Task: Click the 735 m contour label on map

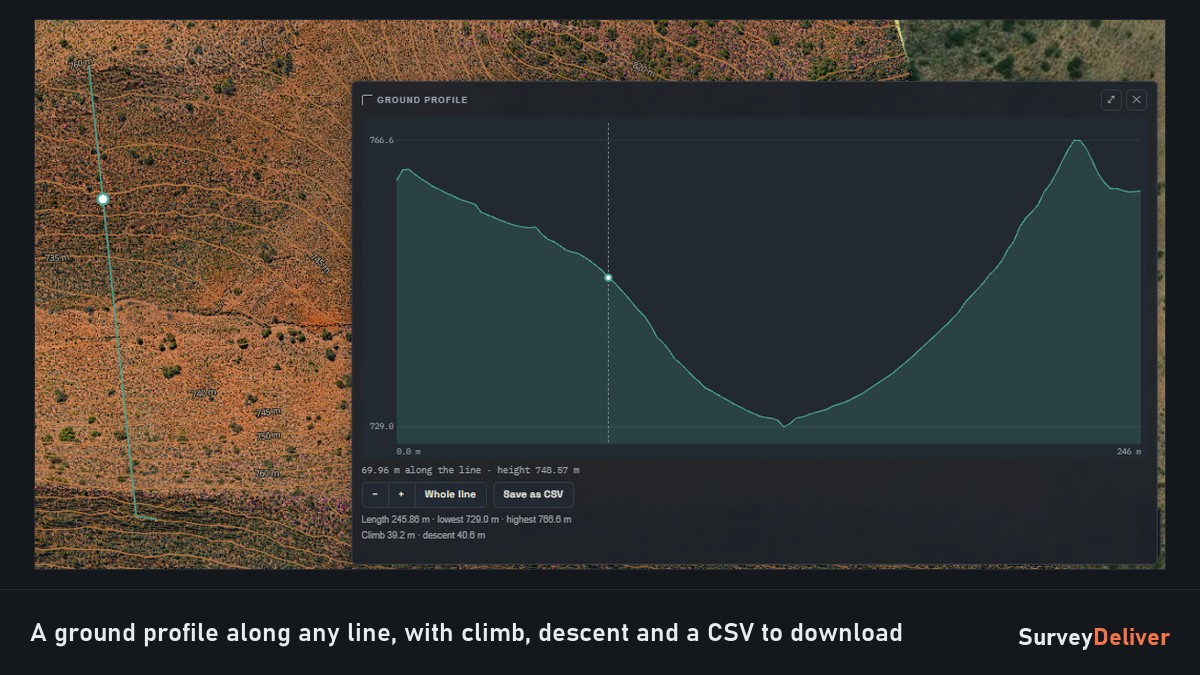Action: (x=57, y=258)
